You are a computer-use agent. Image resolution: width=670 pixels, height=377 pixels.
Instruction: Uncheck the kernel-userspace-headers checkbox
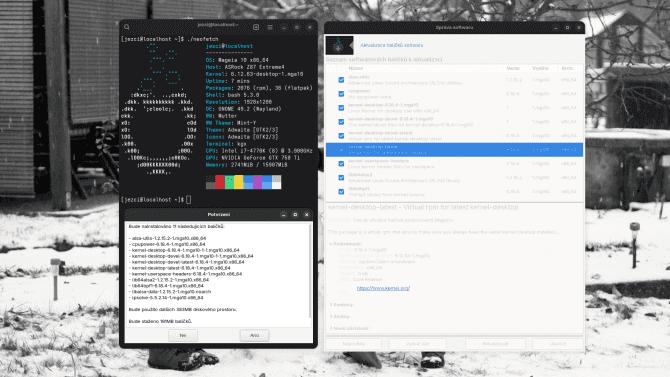pos(341,164)
